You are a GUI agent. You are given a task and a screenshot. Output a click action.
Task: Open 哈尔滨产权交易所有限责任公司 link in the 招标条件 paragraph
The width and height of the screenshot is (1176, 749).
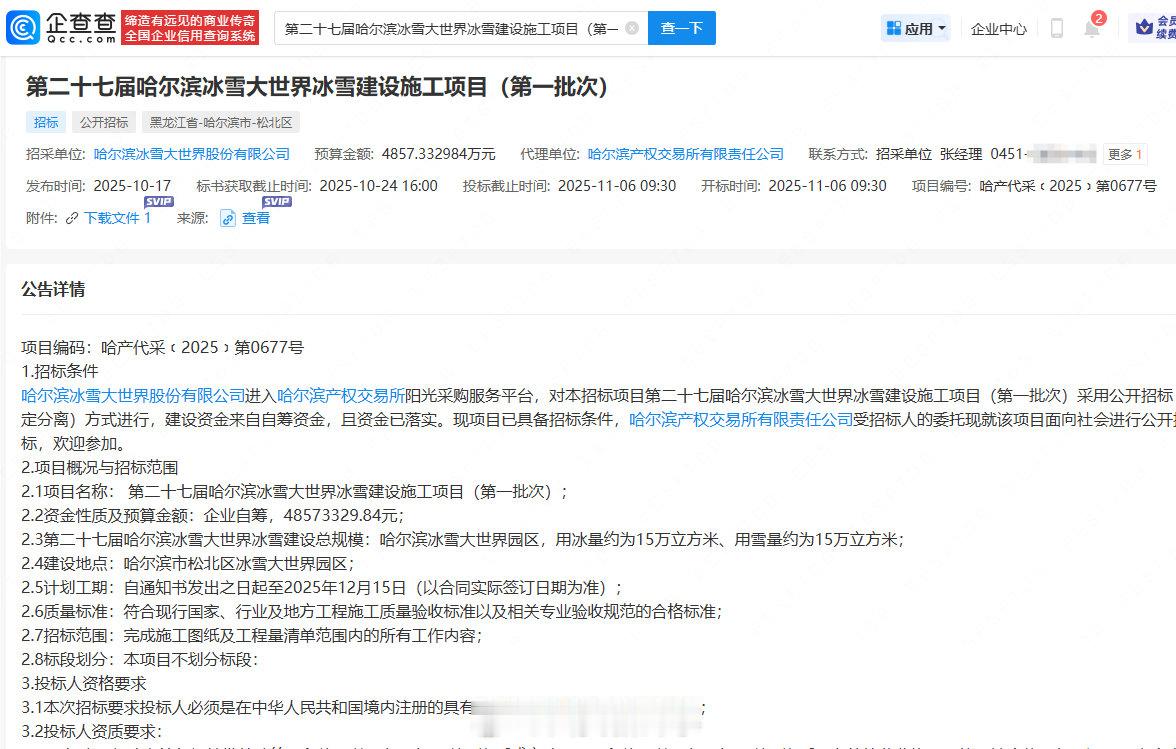[x=741, y=419]
